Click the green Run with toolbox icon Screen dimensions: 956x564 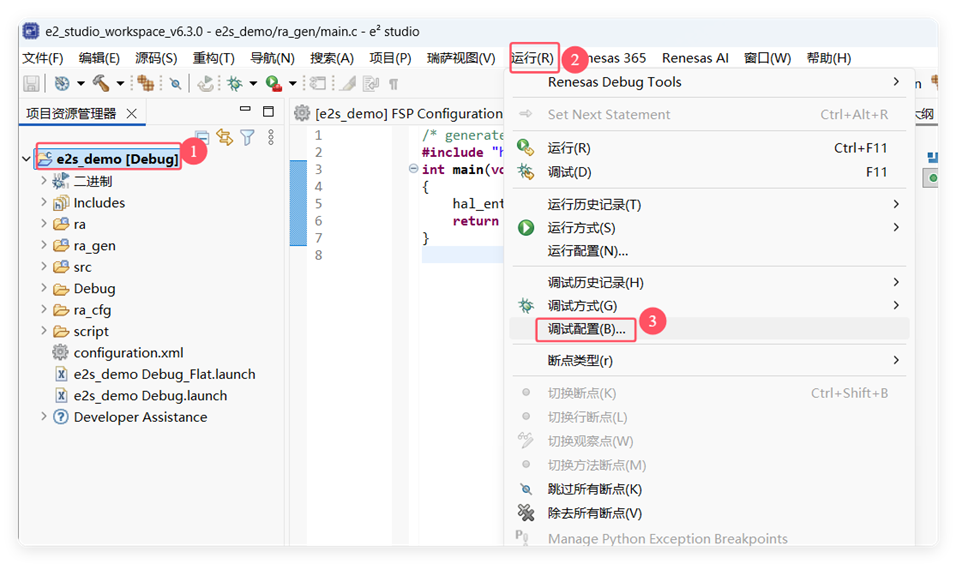274,83
